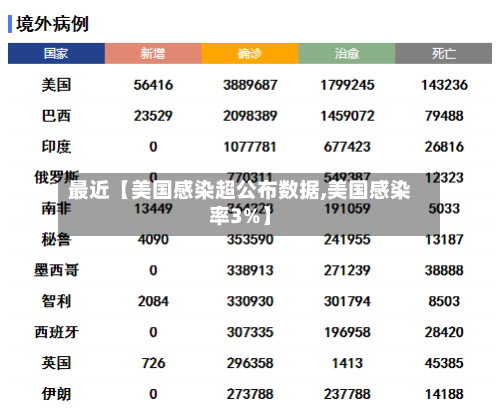This screenshot has height=409, width=500.
Task: Click the country name 秘鲁
Action: pyautogui.click(x=56, y=240)
